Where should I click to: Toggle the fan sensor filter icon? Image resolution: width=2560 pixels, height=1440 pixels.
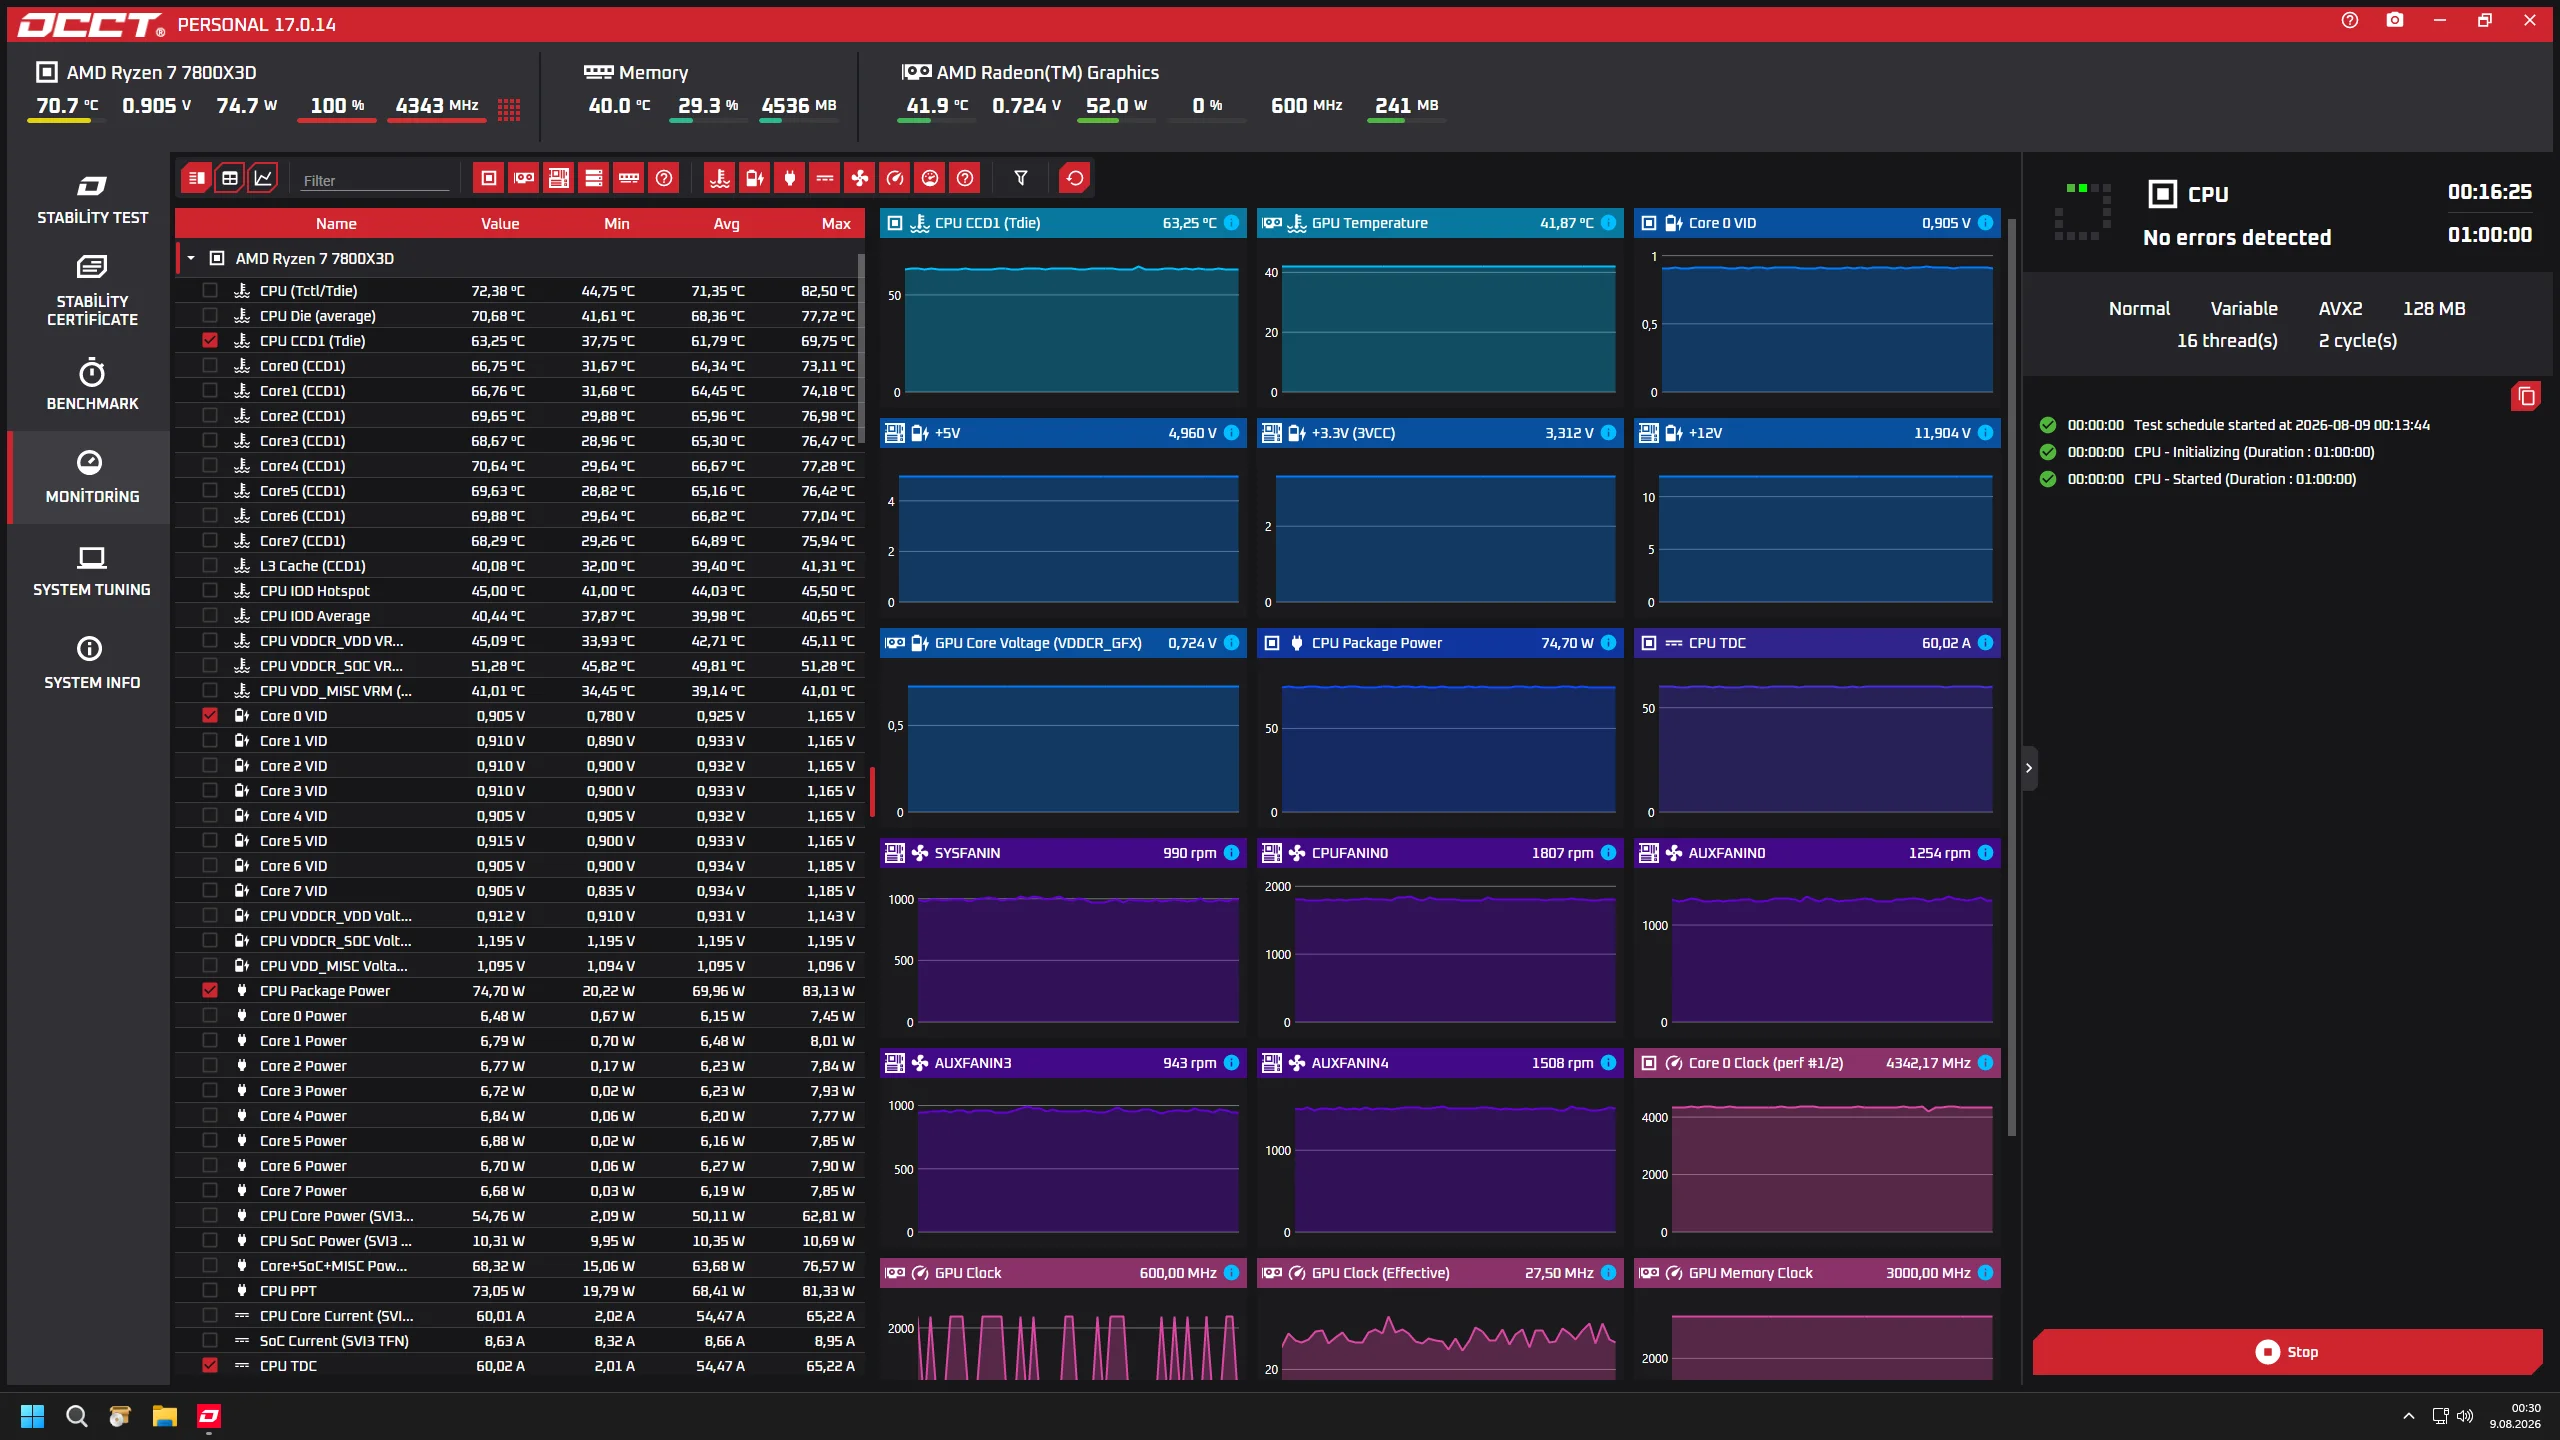(860, 178)
